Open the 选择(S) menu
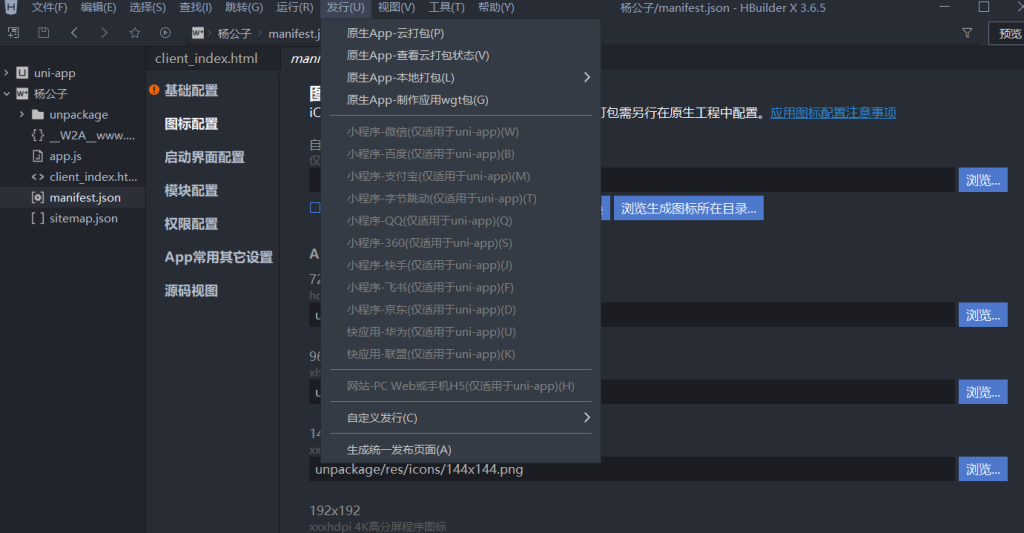This screenshot has height=533, width=1024. (147, 8)
